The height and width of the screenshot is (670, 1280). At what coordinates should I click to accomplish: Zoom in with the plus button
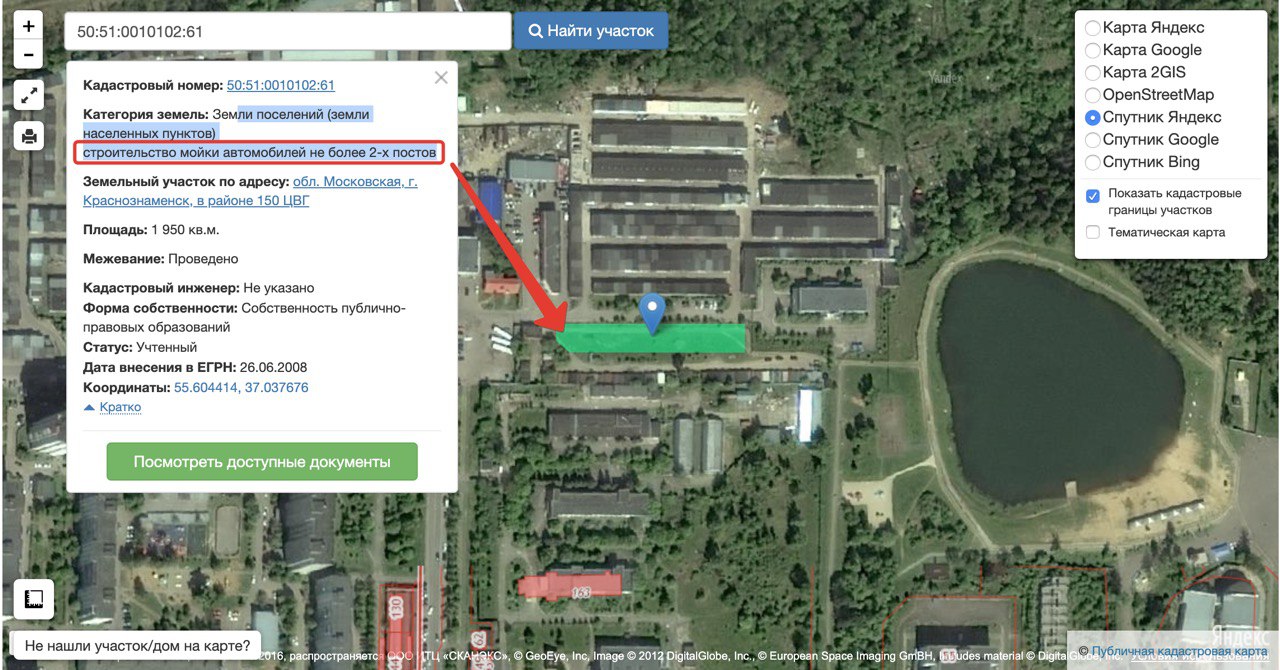pyautogui.click(x=29, y=26)
